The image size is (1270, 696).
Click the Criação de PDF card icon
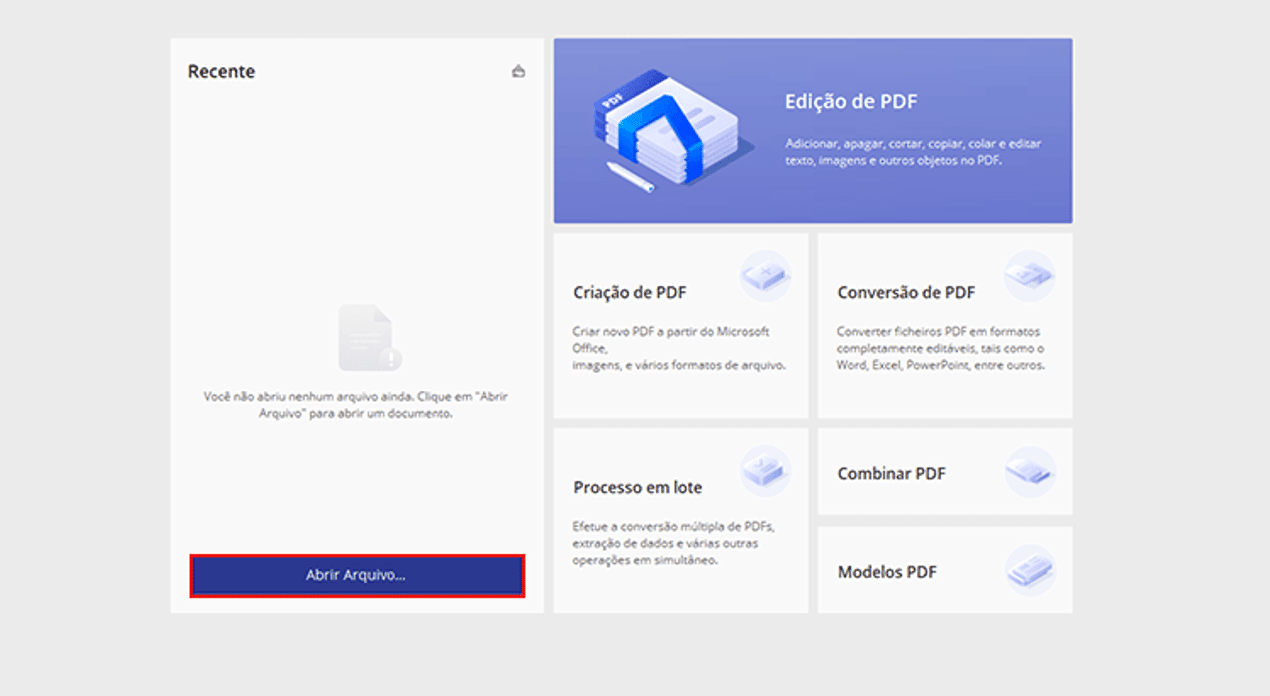click(x=765, y=275)
